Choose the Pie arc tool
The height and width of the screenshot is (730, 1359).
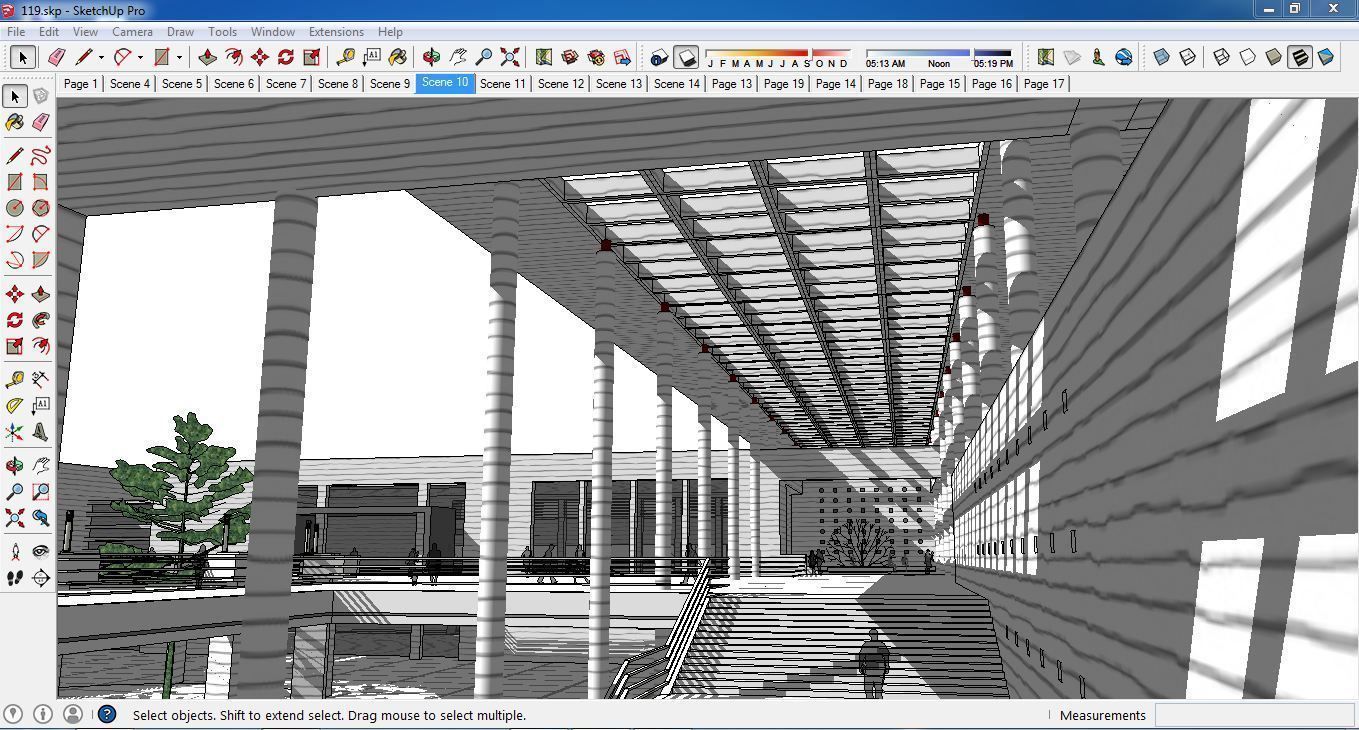[x=40, y=260]
